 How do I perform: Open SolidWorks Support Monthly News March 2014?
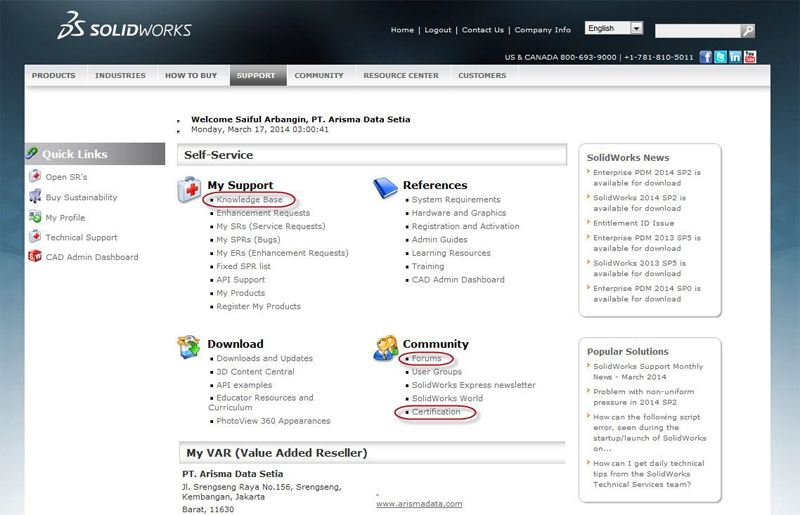point(647,372)
